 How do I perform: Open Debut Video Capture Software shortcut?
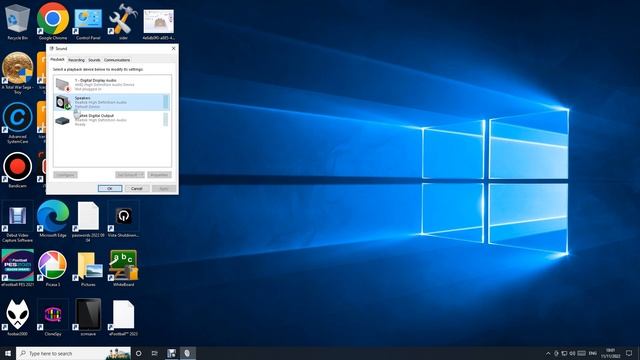coord(18,222)
